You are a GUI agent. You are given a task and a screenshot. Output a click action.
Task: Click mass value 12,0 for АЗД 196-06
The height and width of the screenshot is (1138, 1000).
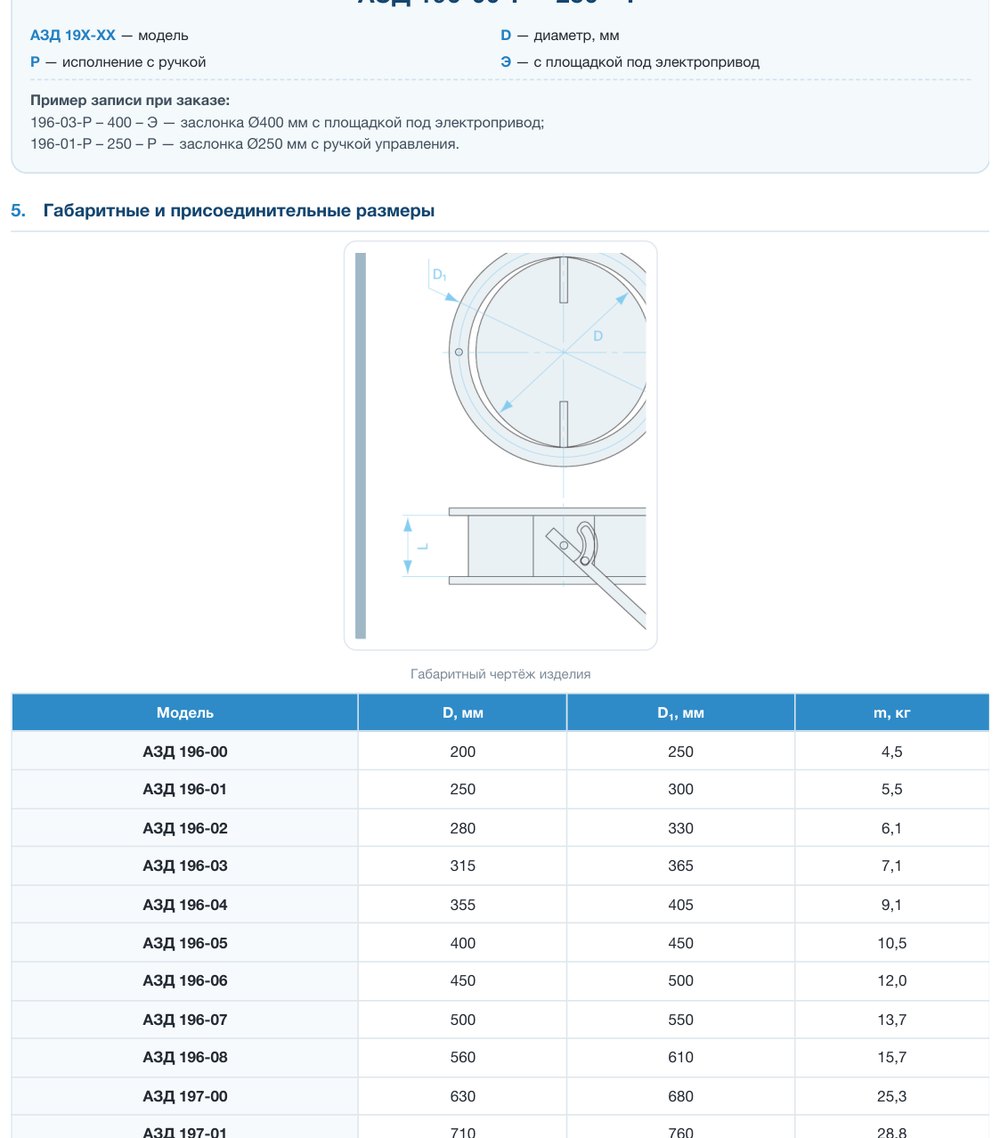tap(892, 981)
